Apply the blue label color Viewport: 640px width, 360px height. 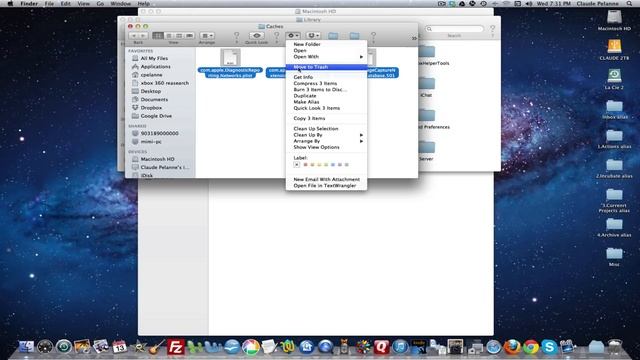pos(333,165)
